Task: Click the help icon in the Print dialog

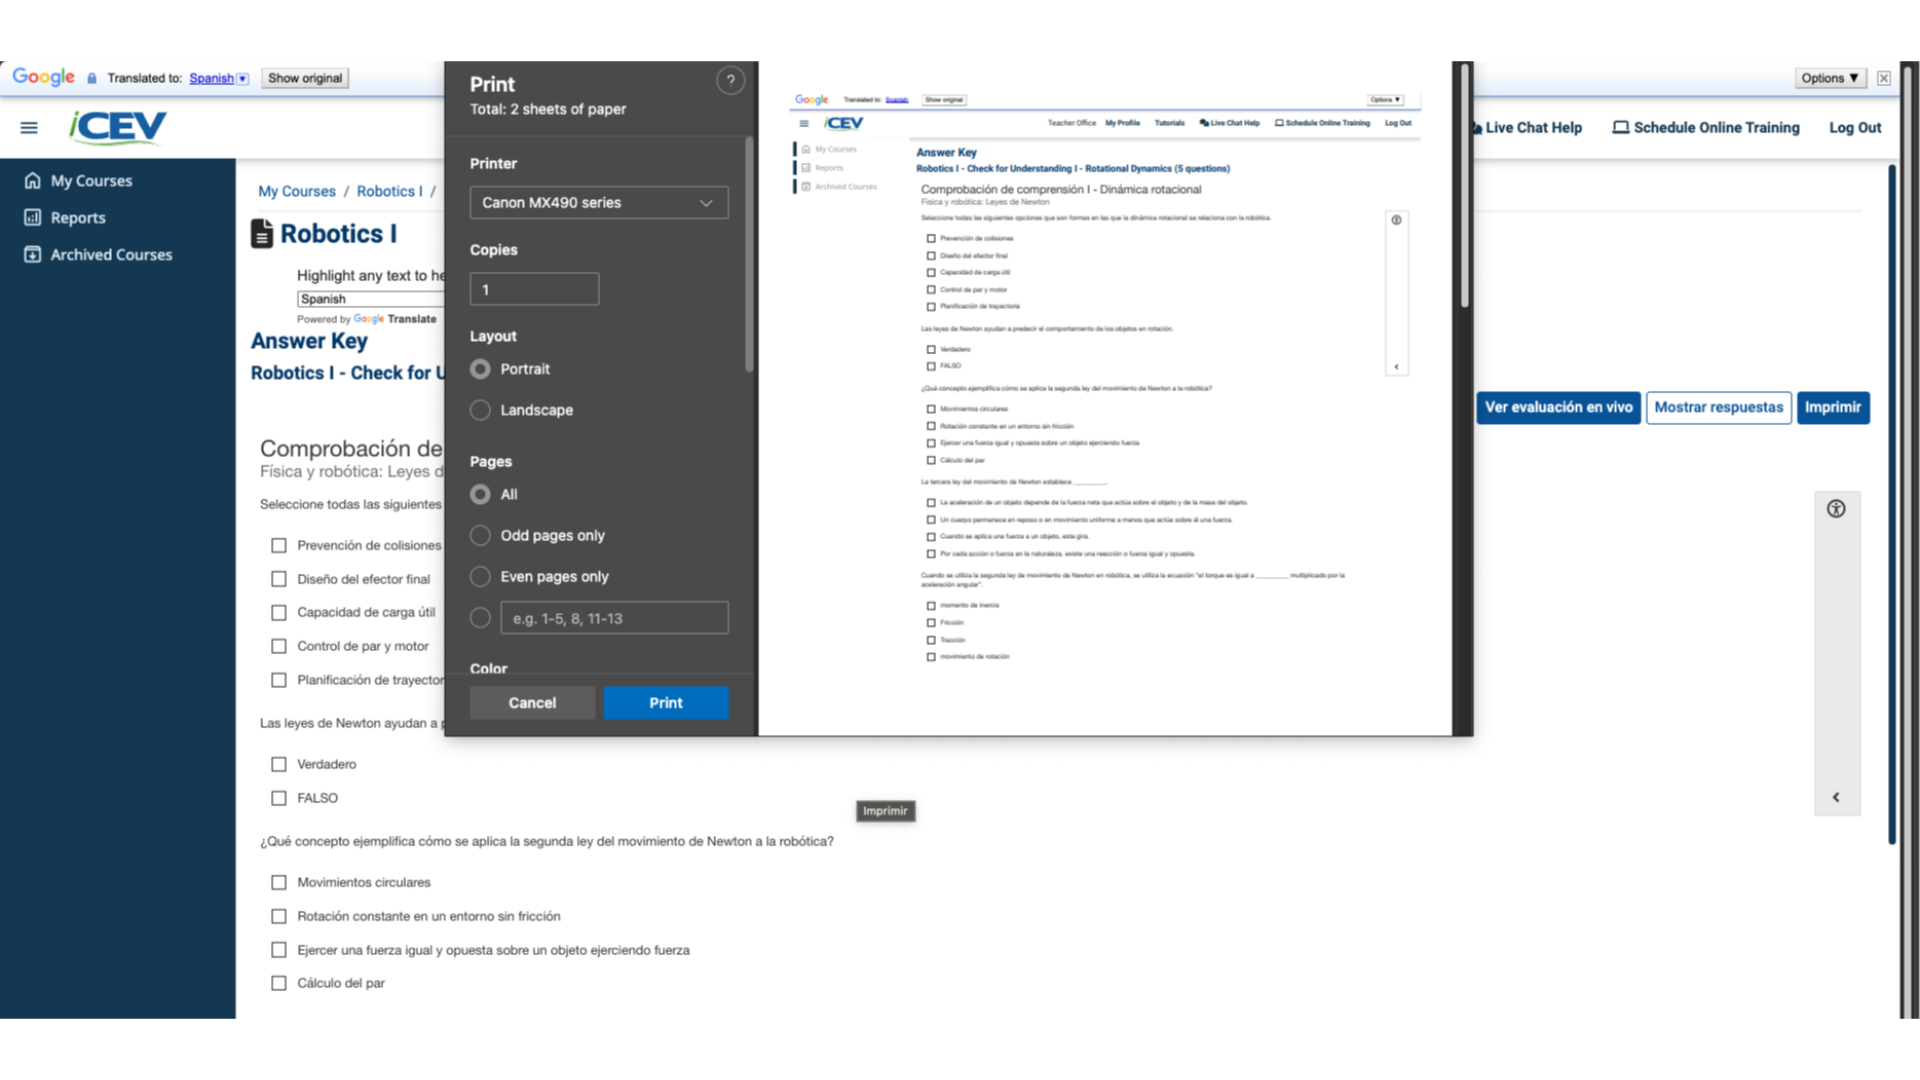Action: click(x=731, y=80)
